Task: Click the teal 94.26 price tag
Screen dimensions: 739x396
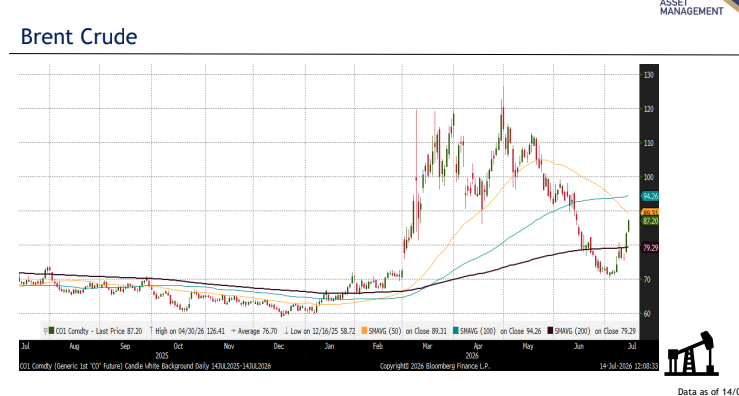Action: [x=650, y=196]
